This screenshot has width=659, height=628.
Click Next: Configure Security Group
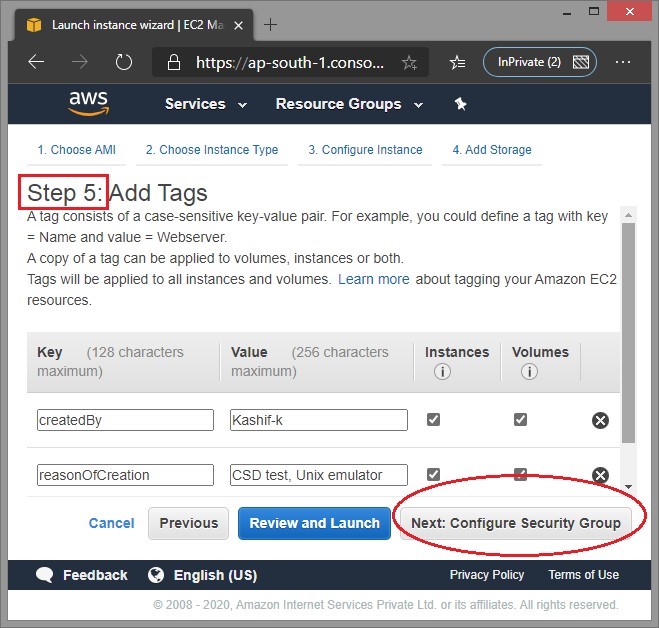tap(516, 523)
